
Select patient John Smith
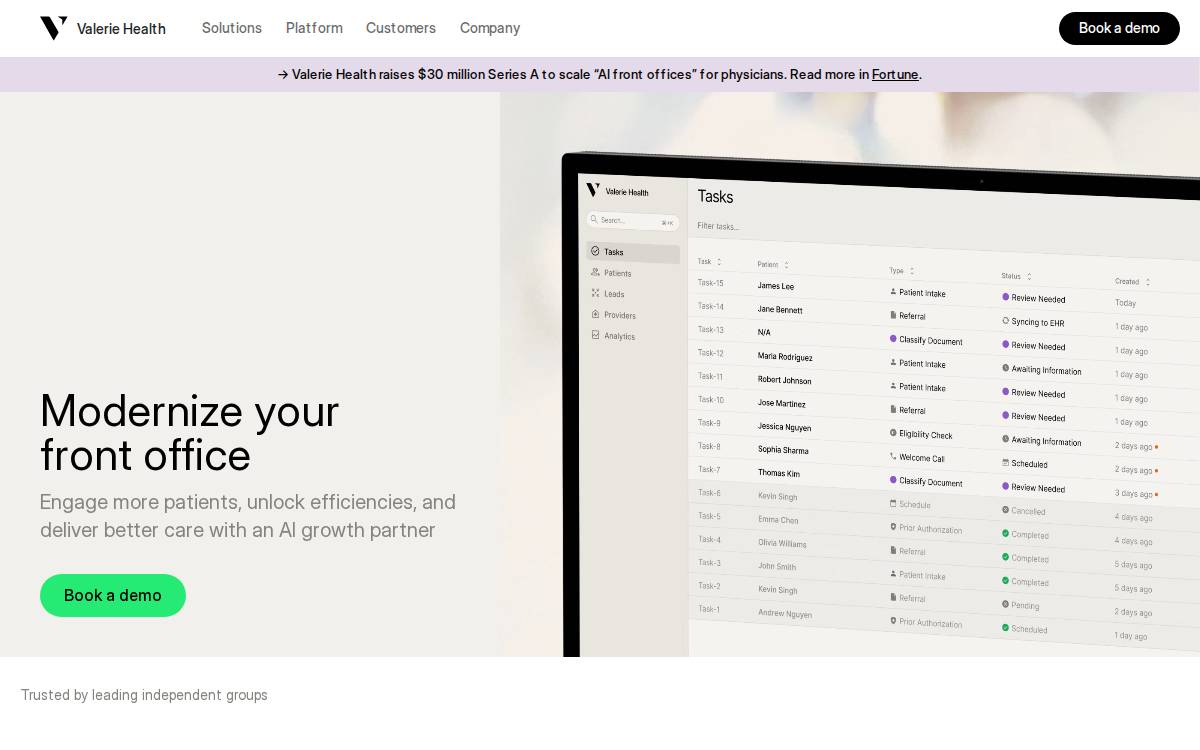point(777,566)
